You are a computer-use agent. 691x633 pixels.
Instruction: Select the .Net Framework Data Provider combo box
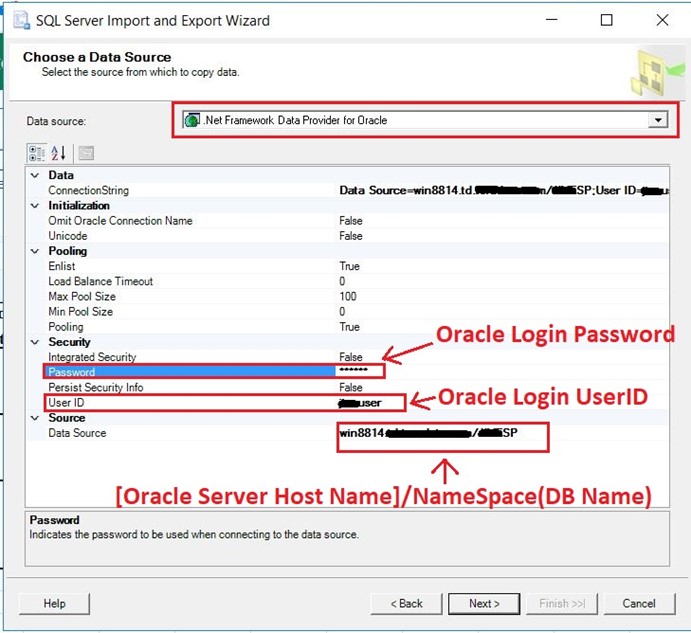point(425,120)
